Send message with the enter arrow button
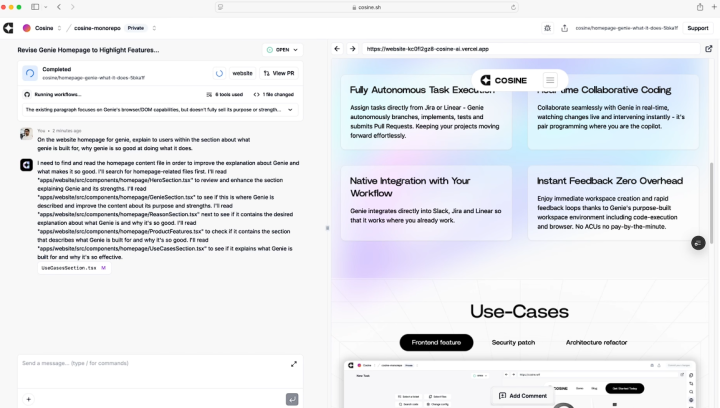 coord(292,399)
